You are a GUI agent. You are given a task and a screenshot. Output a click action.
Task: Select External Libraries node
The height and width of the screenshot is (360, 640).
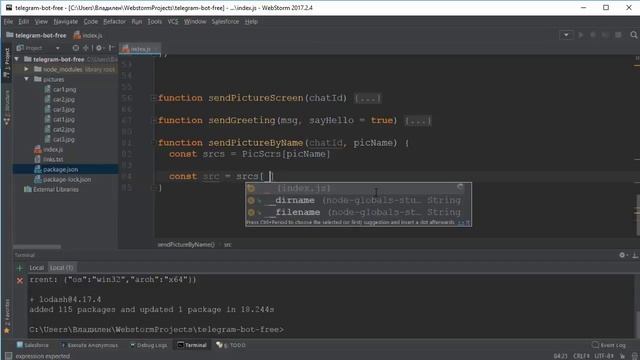(51, 189)
